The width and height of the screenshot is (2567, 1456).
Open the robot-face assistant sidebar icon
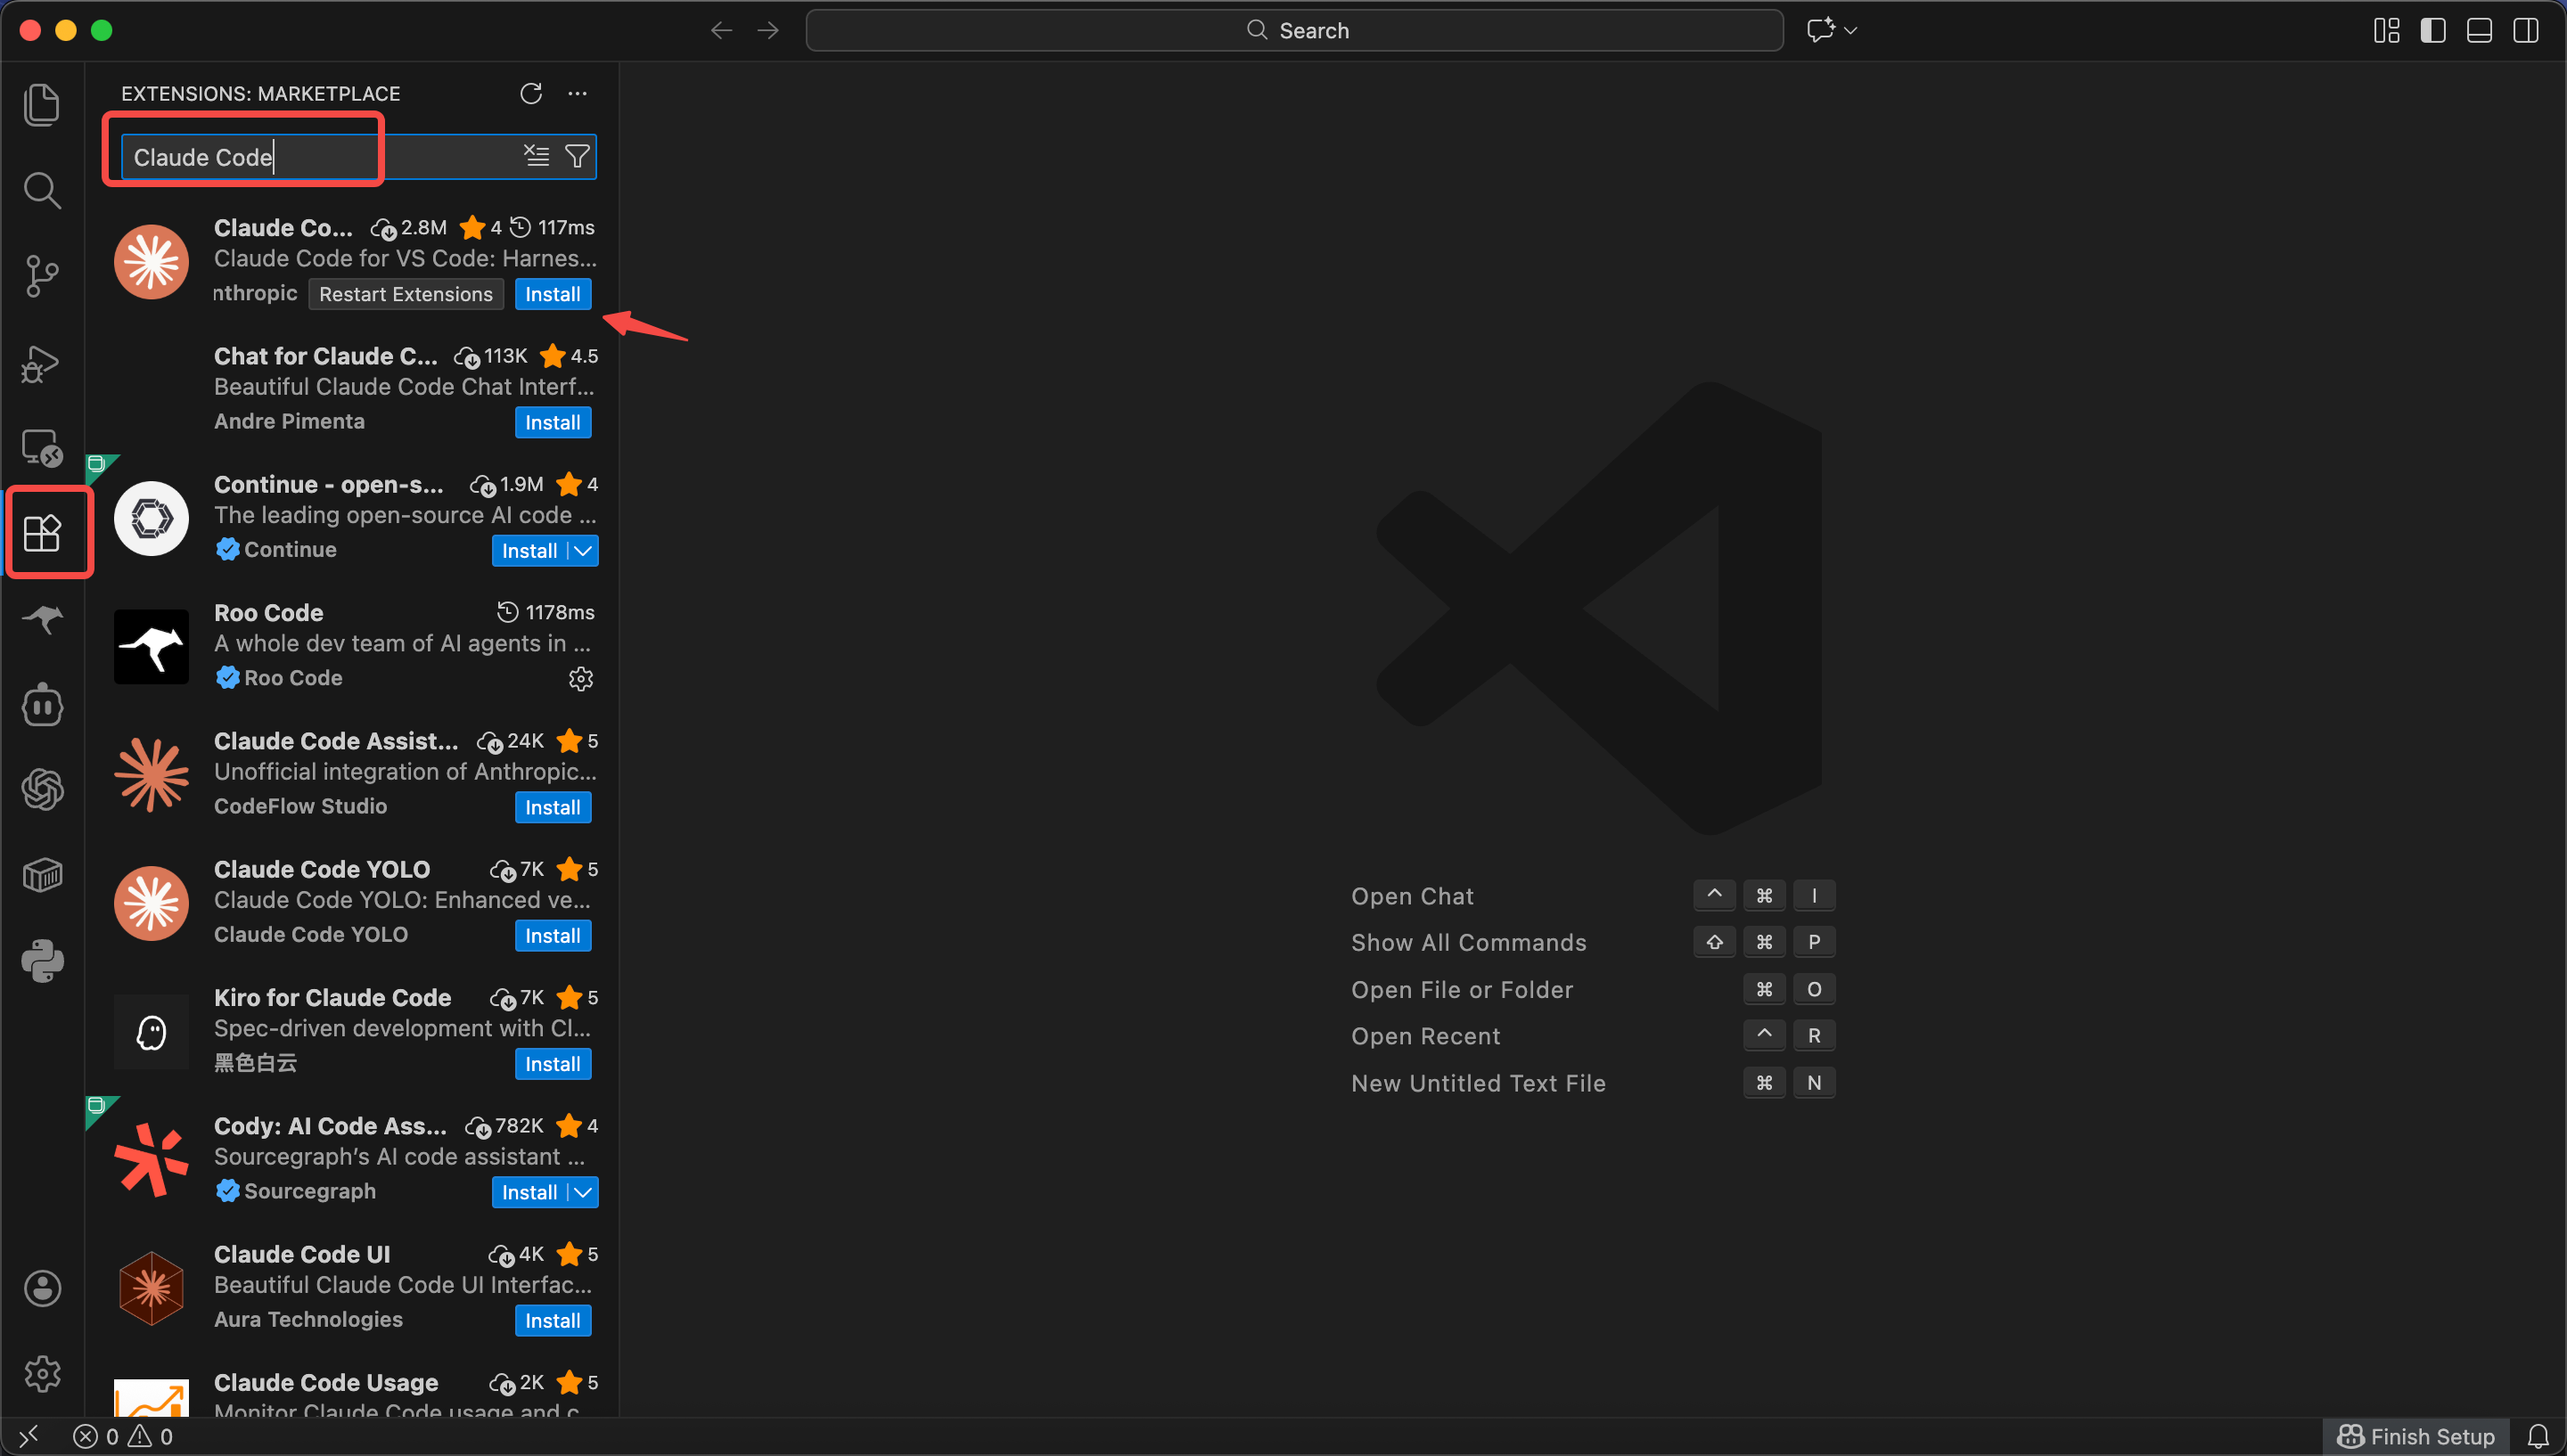coord(42,705)
